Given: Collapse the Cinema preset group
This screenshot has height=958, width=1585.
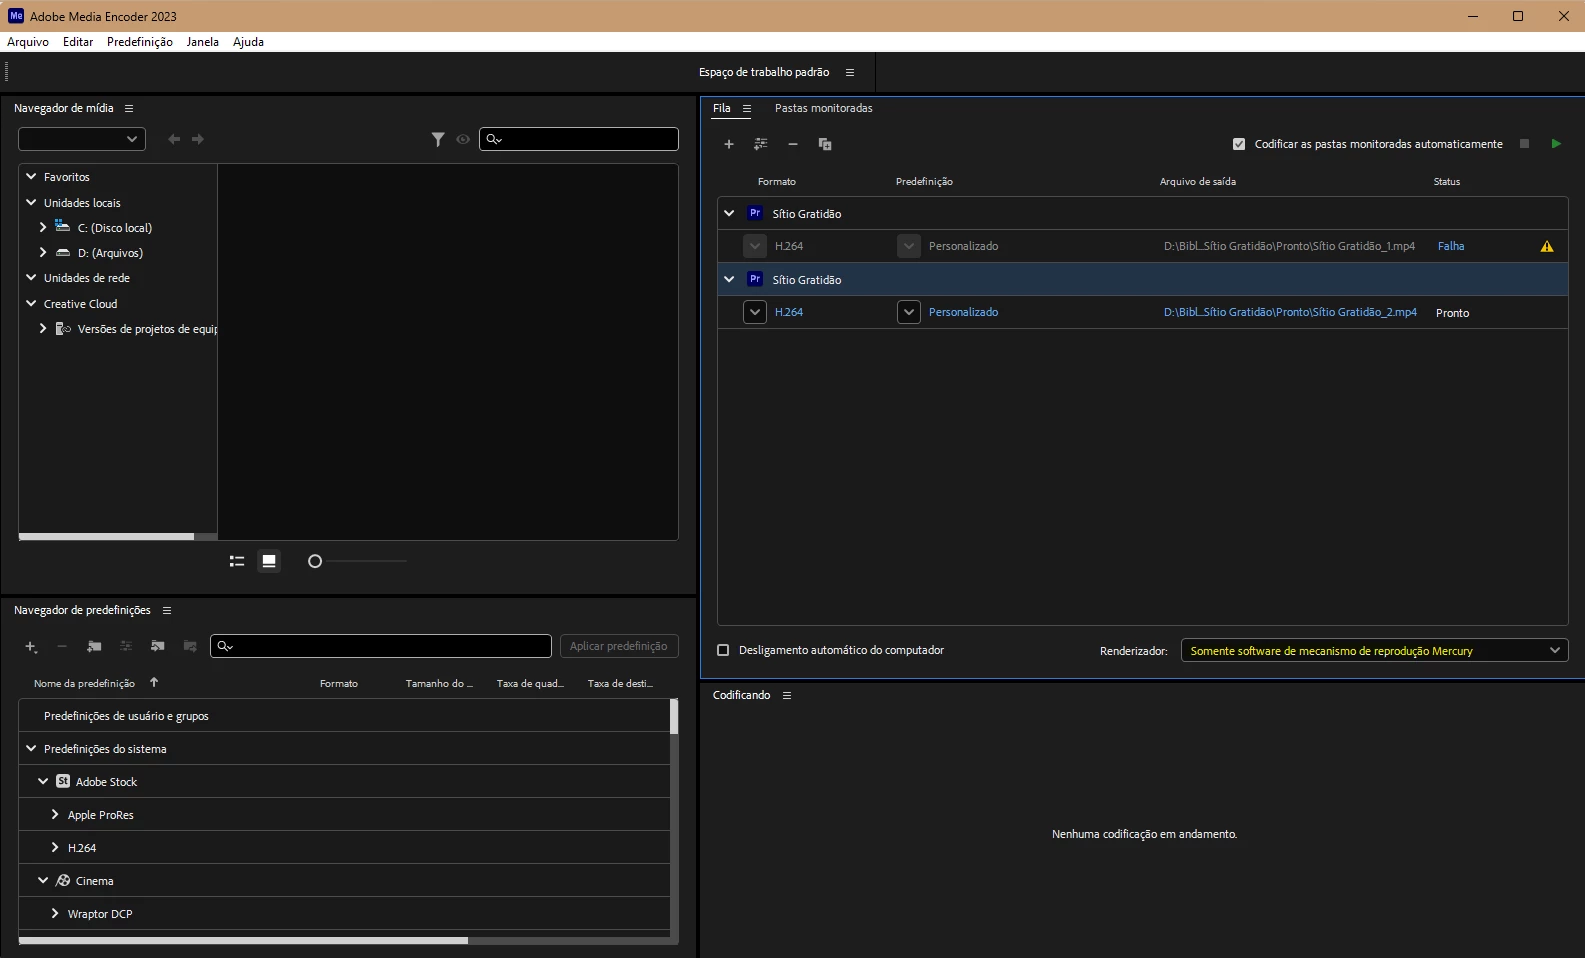Looking at the screenshot, I should pyautogui.click(x=43, y=880).
